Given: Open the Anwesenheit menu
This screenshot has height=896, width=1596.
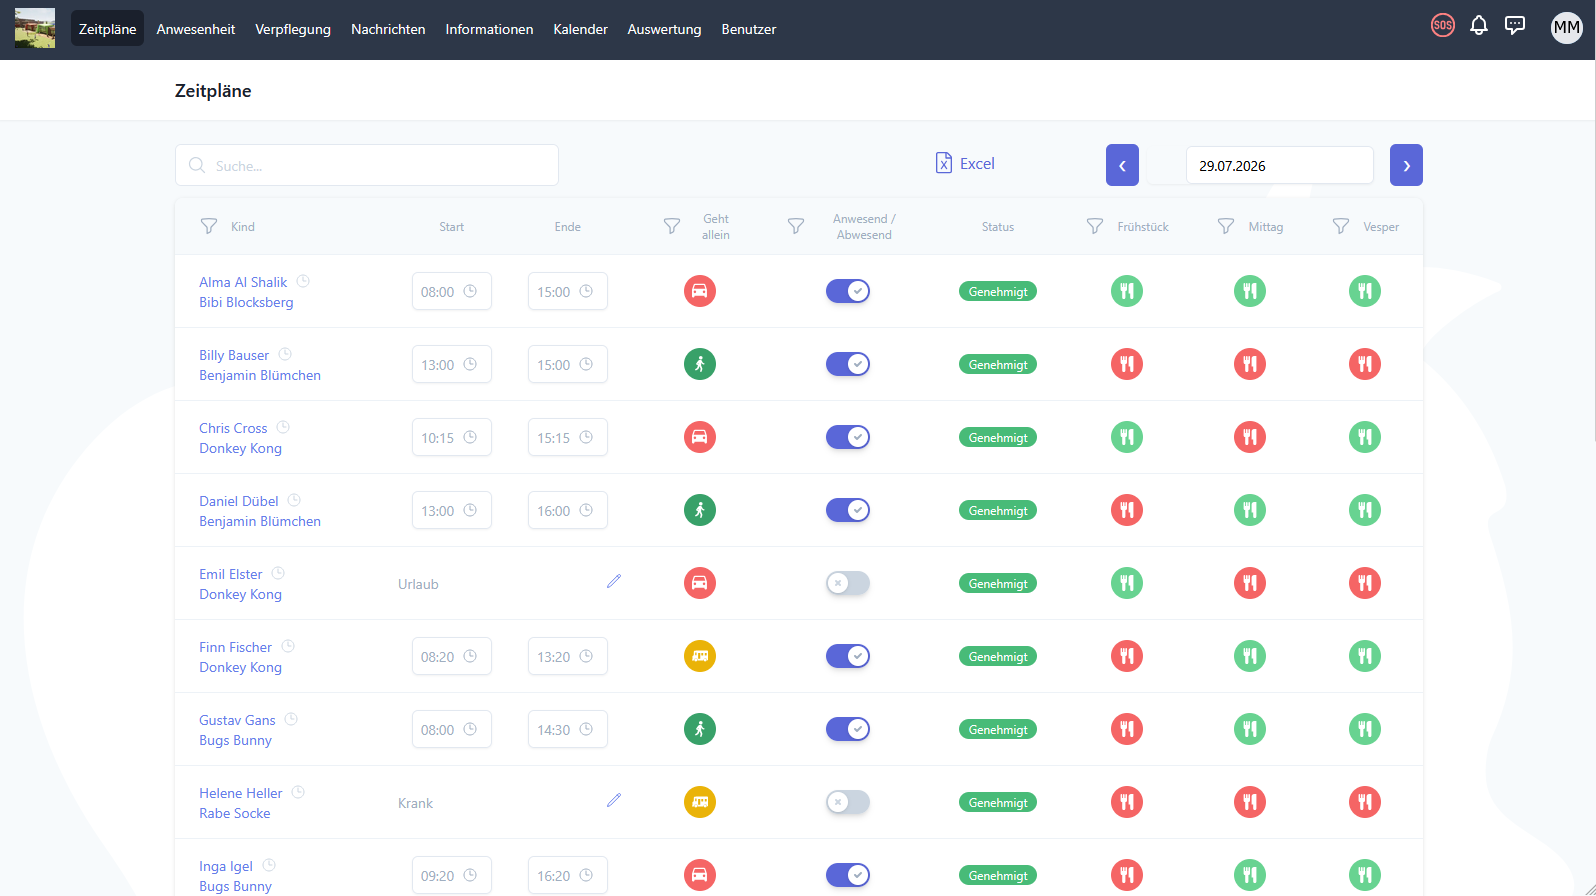Looking at the screenshot, I should (196, 29).
